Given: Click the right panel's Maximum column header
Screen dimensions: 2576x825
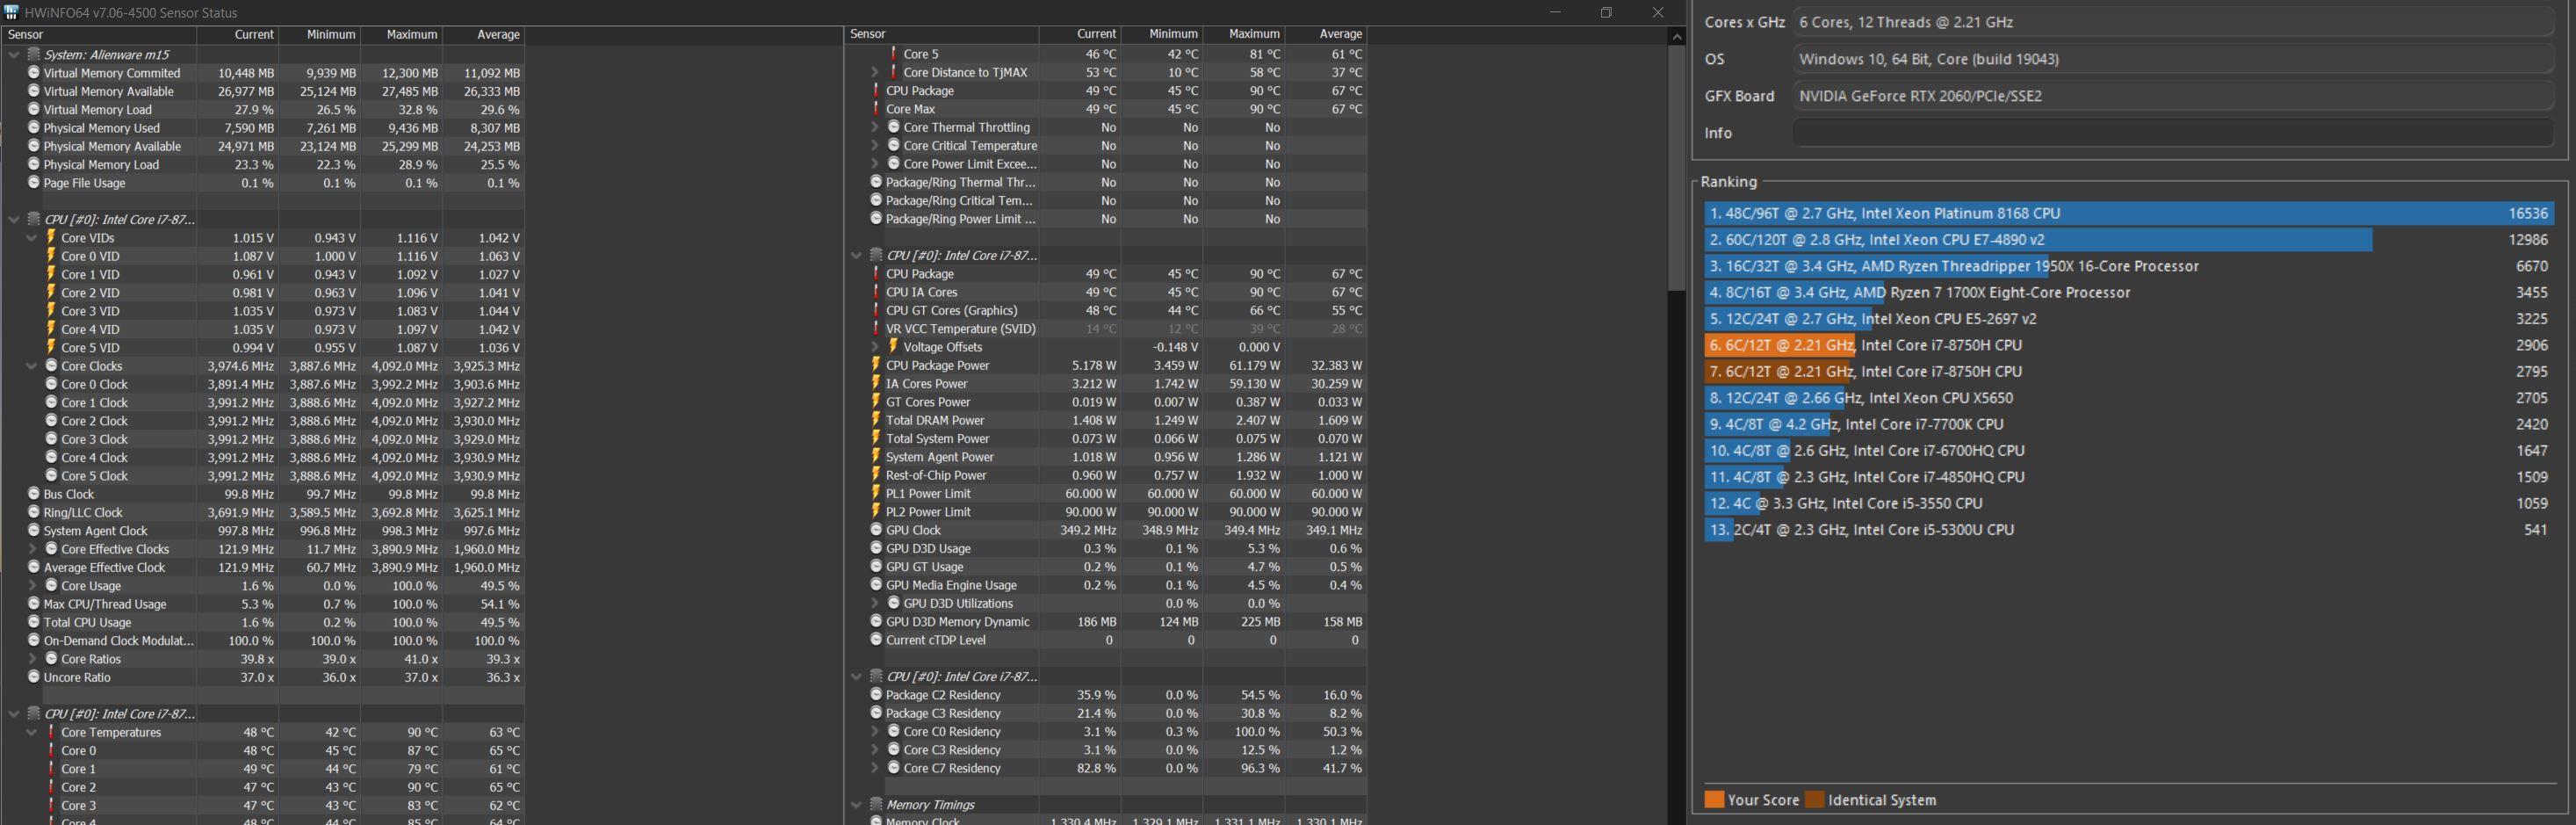Looking at the screenshot, I should click(x=1243, y=34).
